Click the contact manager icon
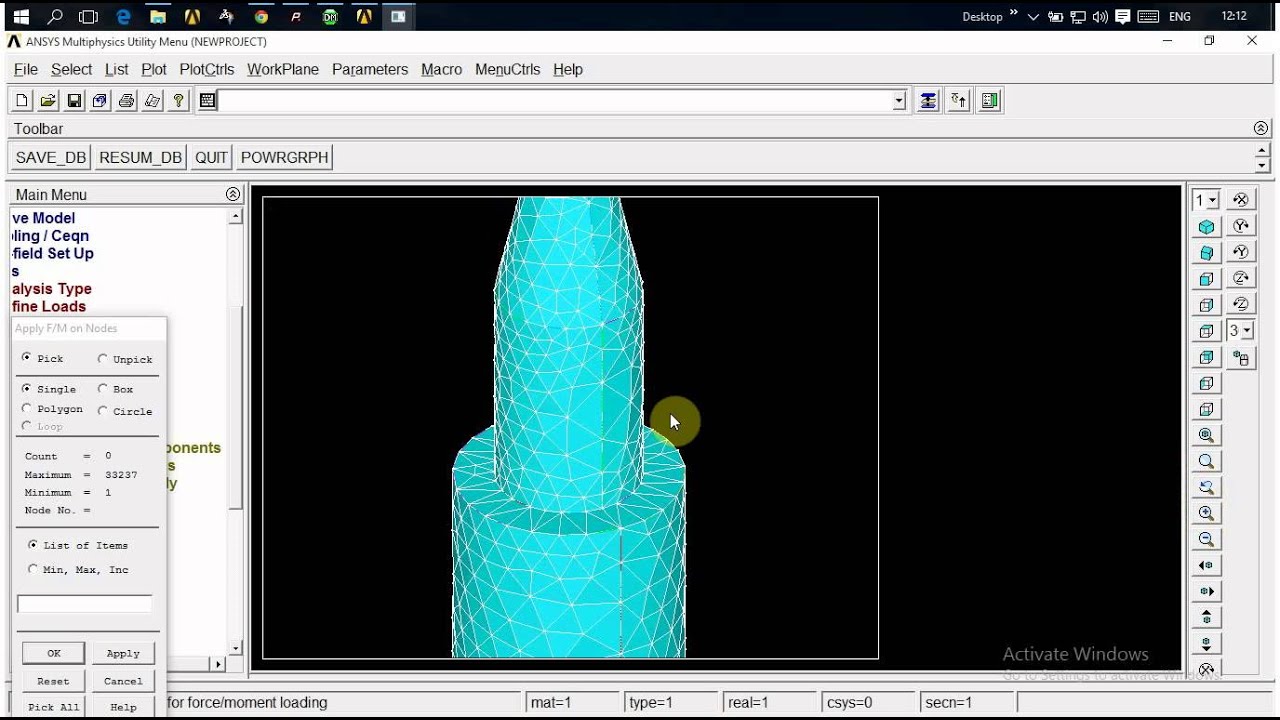 (990, 101)
